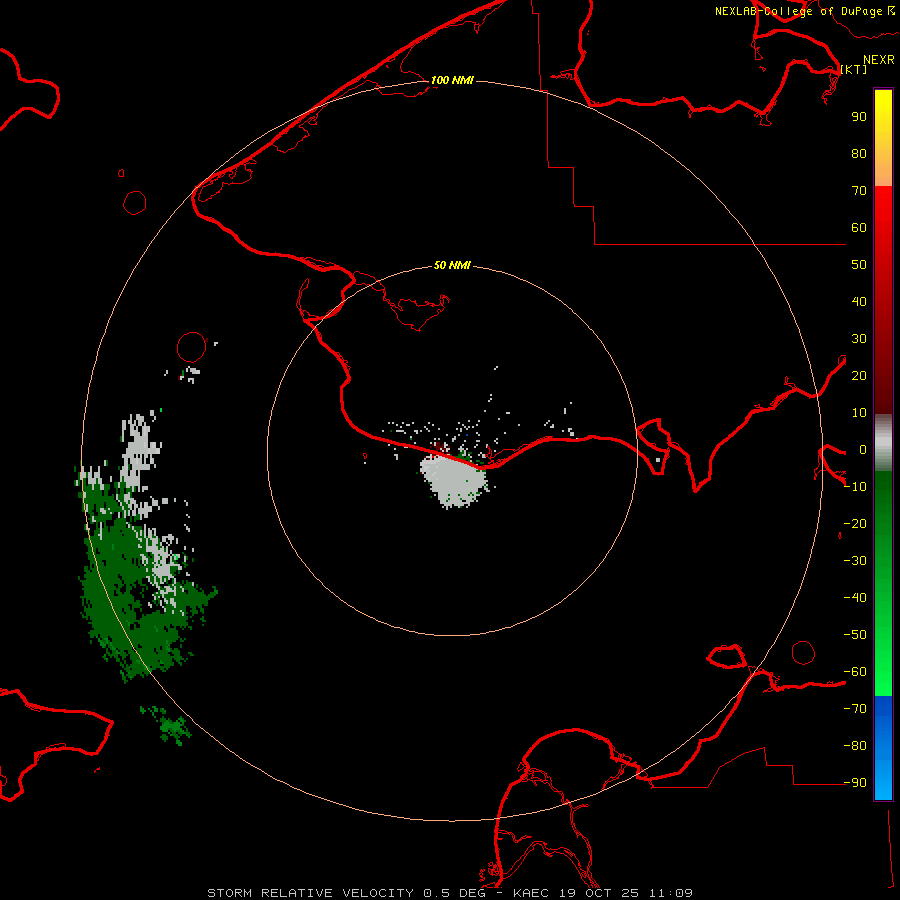Click the "50 NMI" range ring label
900x900 pixels.
pyautogui.click(x=452, y=265)
